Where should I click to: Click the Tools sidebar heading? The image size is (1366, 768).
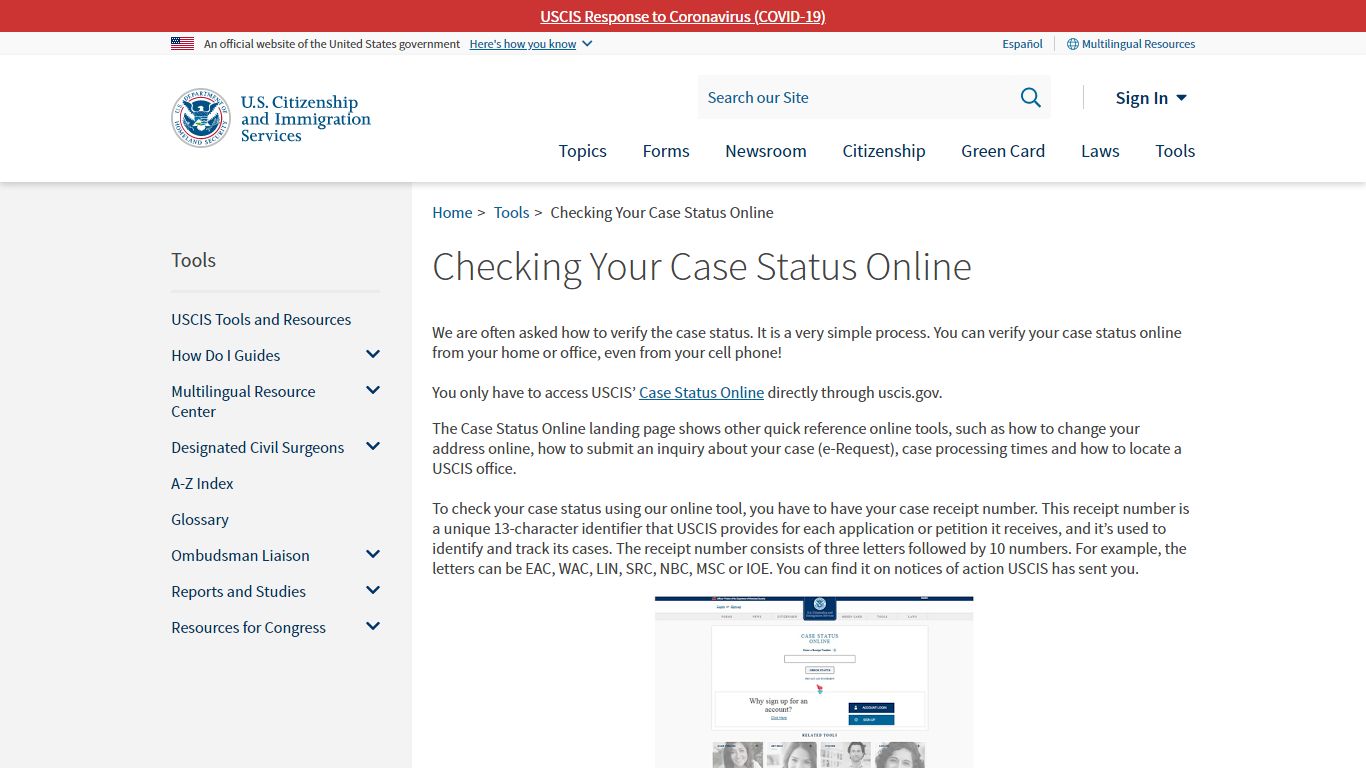pos(193,260)
